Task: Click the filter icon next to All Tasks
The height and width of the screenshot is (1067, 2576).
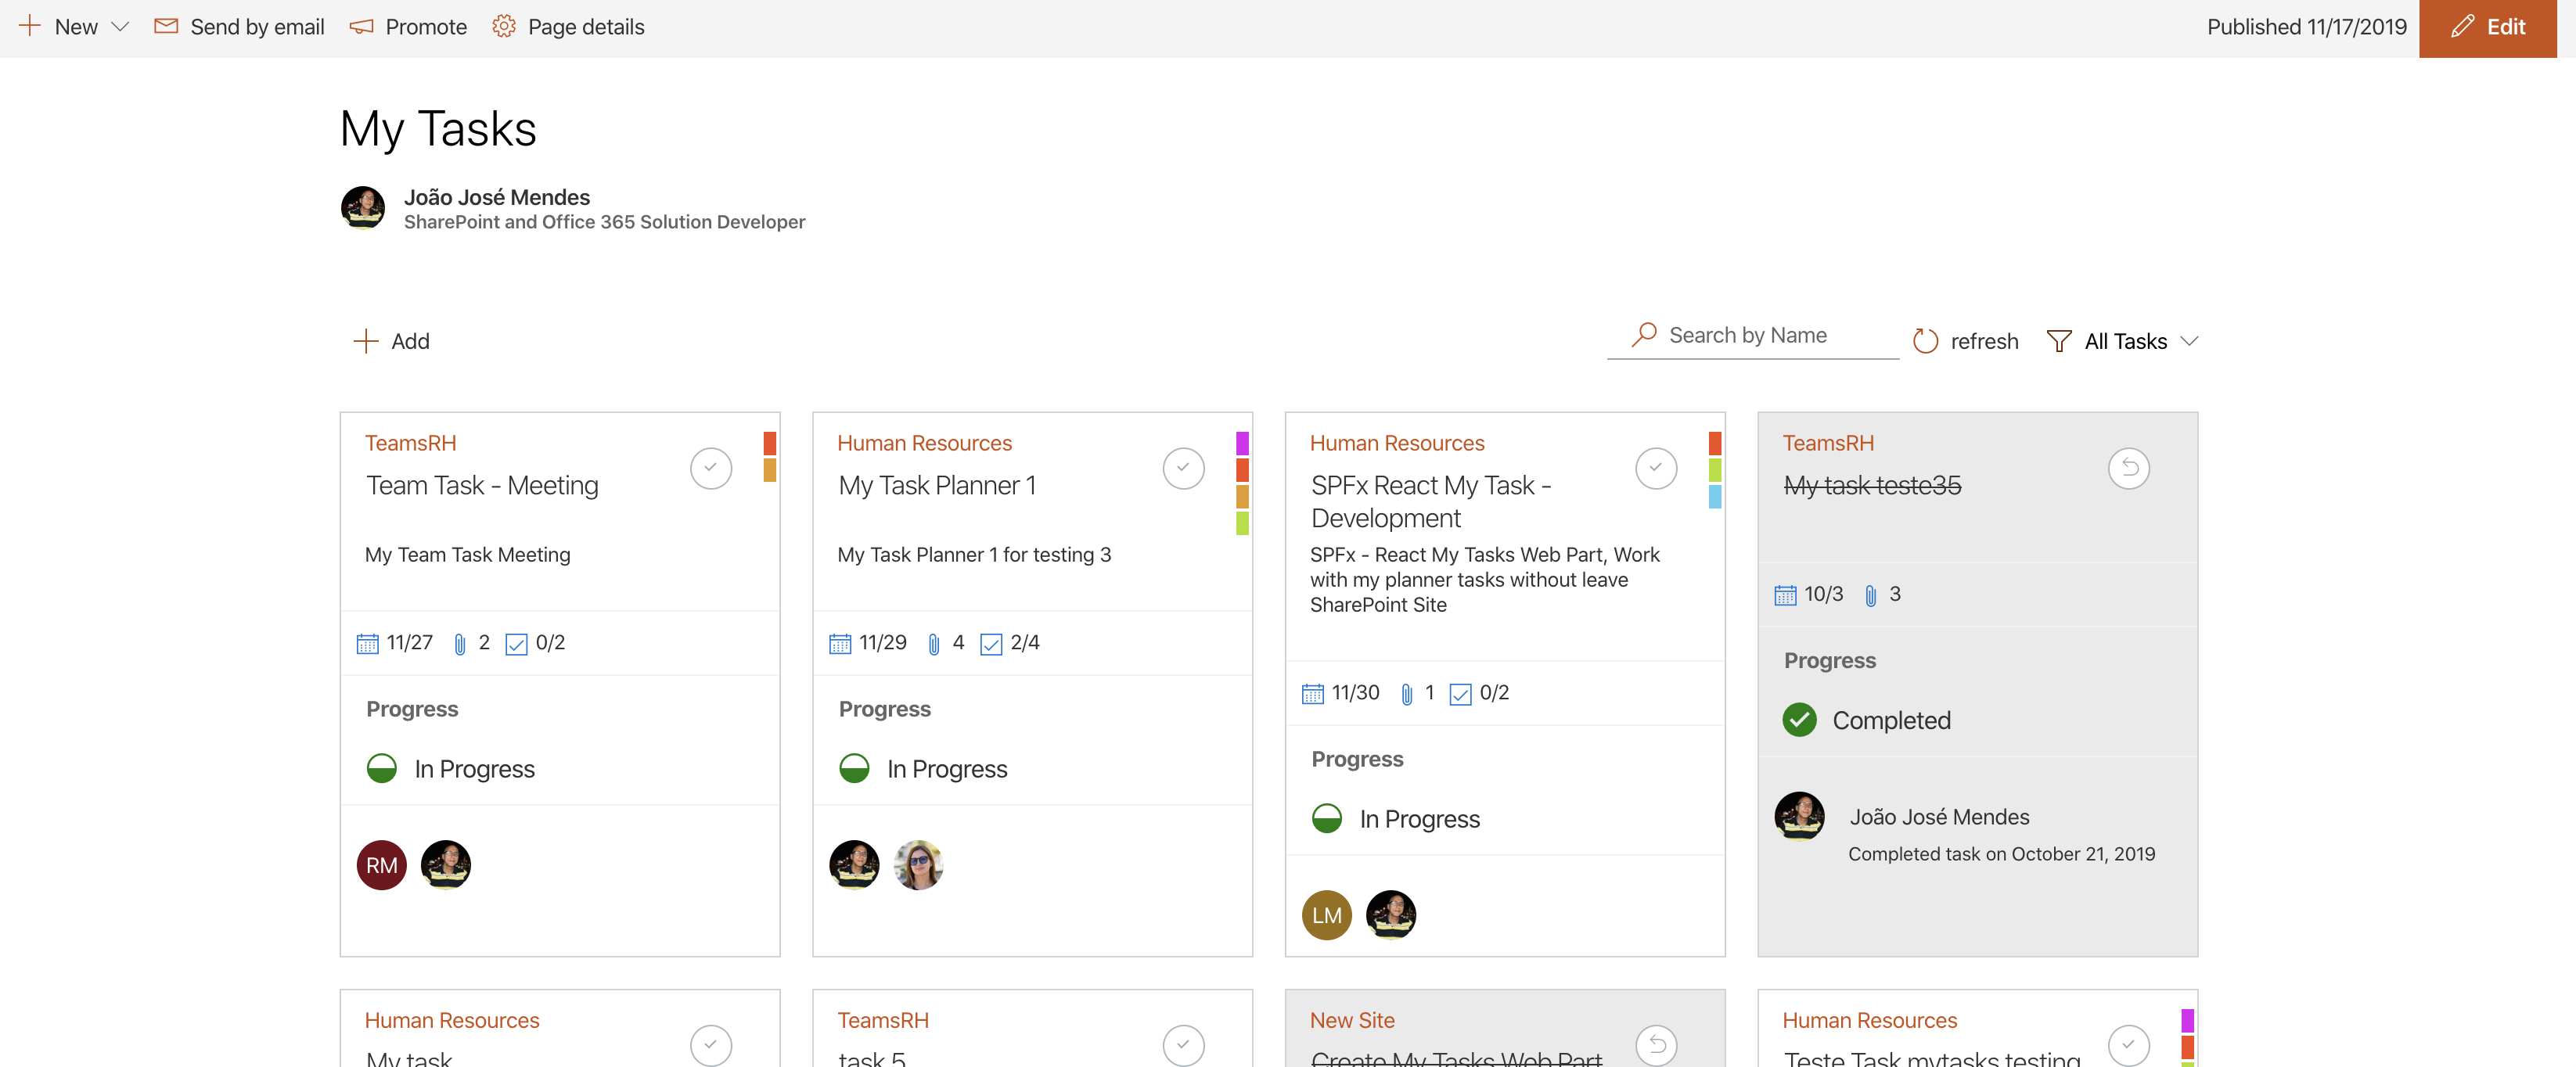Action: (x=2059, y=339)
